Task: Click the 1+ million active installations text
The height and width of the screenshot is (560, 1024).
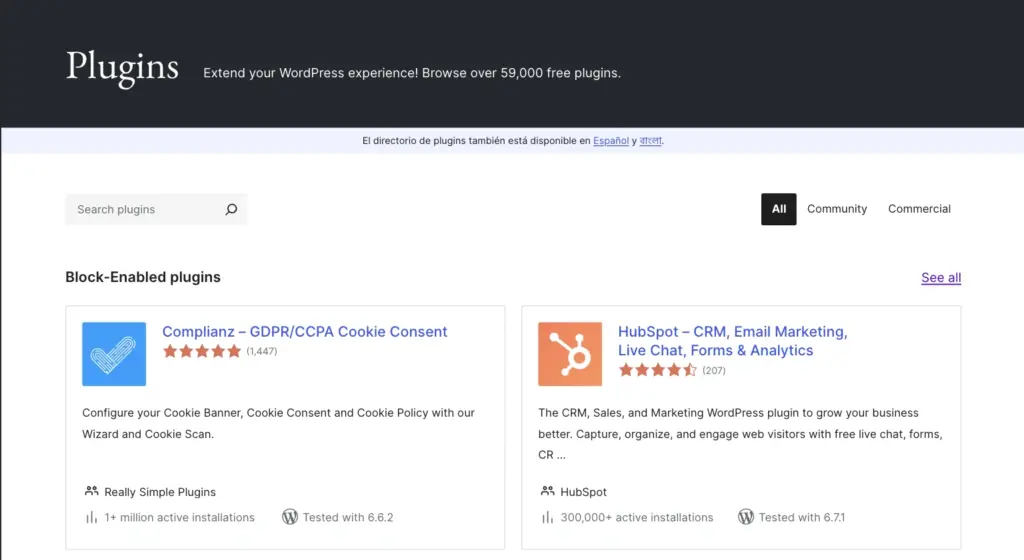Action: tap(180, 518)
